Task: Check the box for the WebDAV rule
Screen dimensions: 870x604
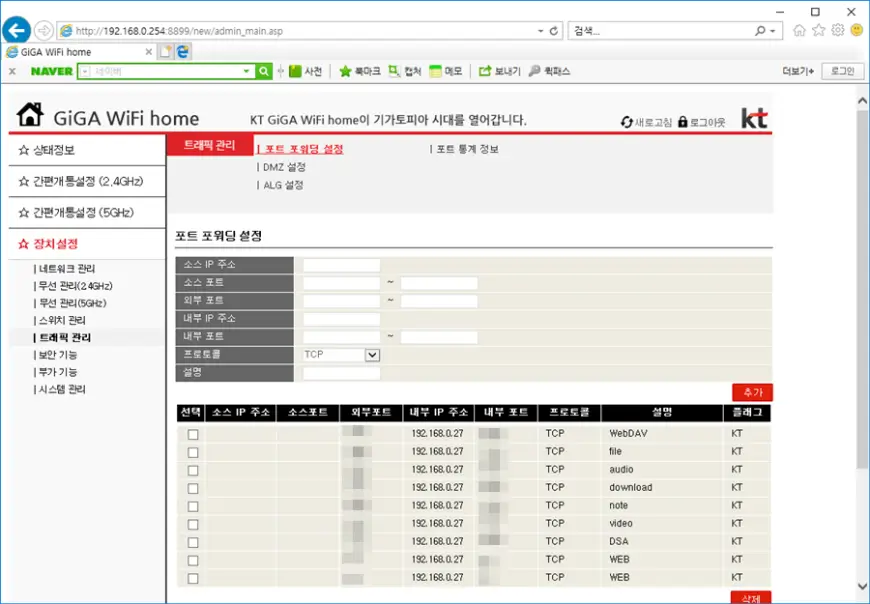Action: pyautogui.click(x=193, y=435)
